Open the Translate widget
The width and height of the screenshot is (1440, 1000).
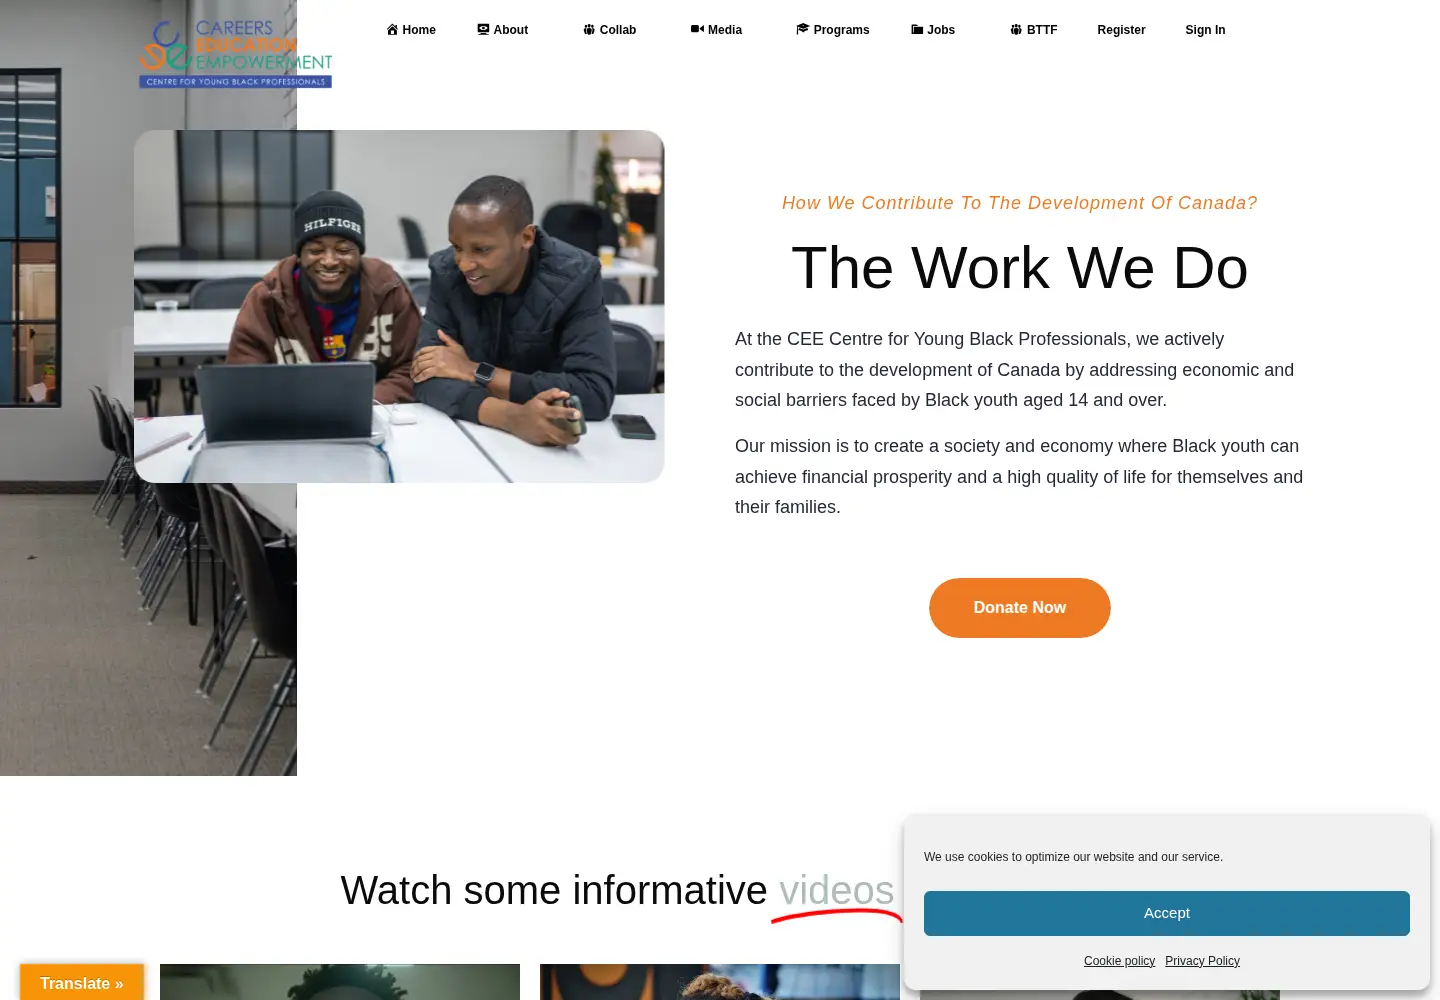click(82, 983)
